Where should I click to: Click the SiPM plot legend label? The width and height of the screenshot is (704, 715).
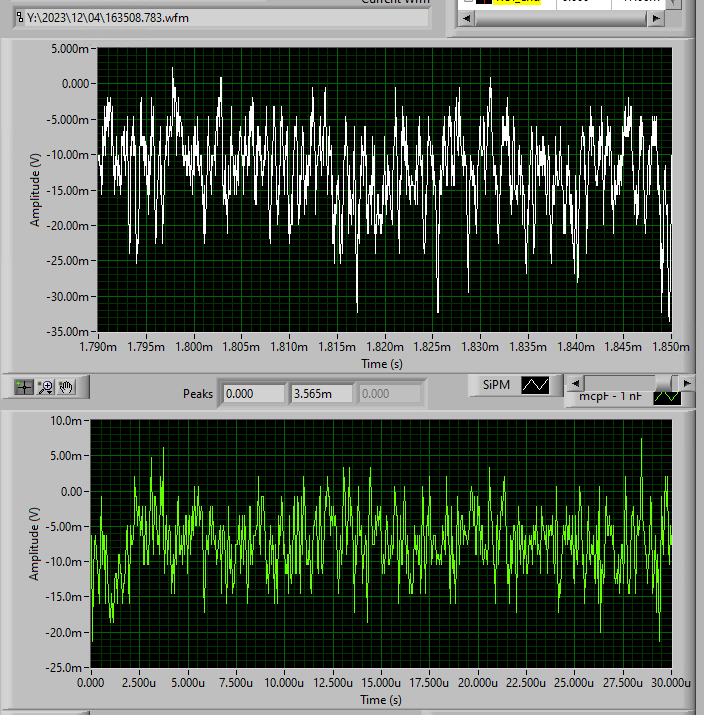(x=496, y=384)
